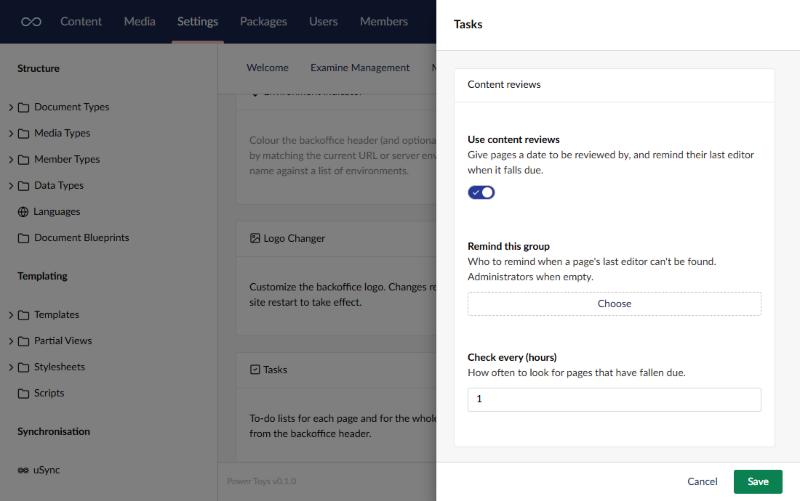The image size is (800, 501).
Task: Click the Remind this group label
Action: pyautogui.click(x=508, y=246)
